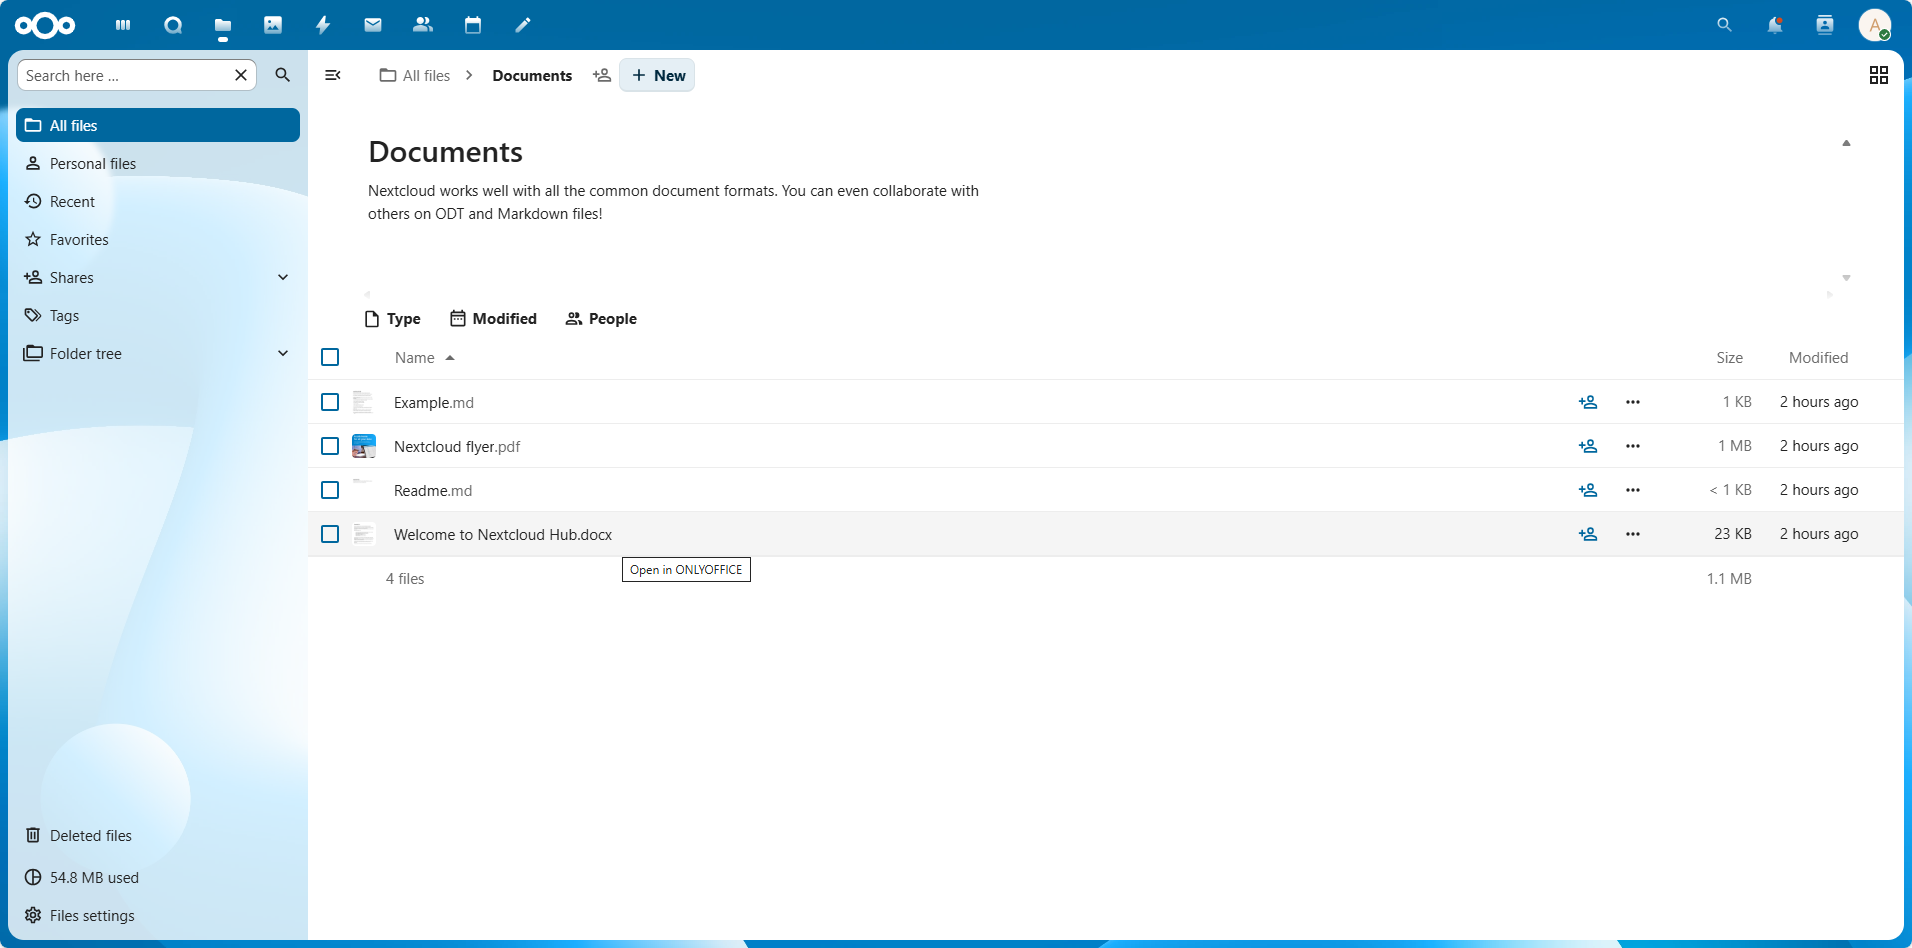Open Deleted files view
This screenshot has width=1912, height=948.
click(90, 836)
